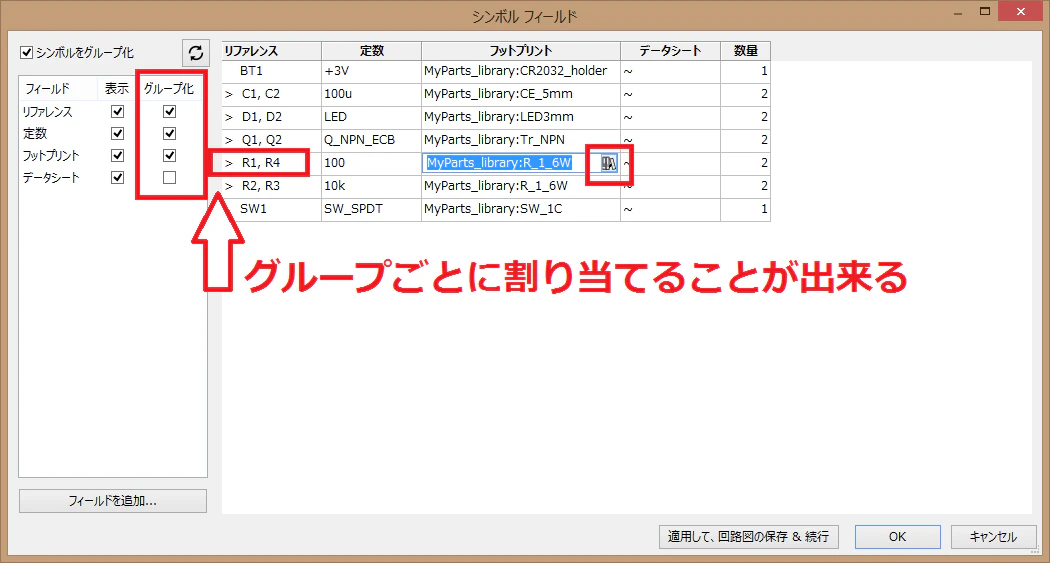
Task: Confirm with the OK button
Action: point(897,536)
